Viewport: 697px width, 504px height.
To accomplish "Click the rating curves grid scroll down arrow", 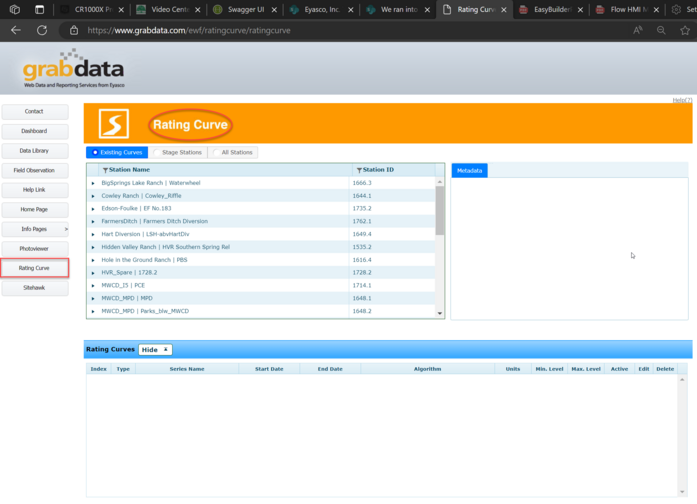I will tap(682, 492).
